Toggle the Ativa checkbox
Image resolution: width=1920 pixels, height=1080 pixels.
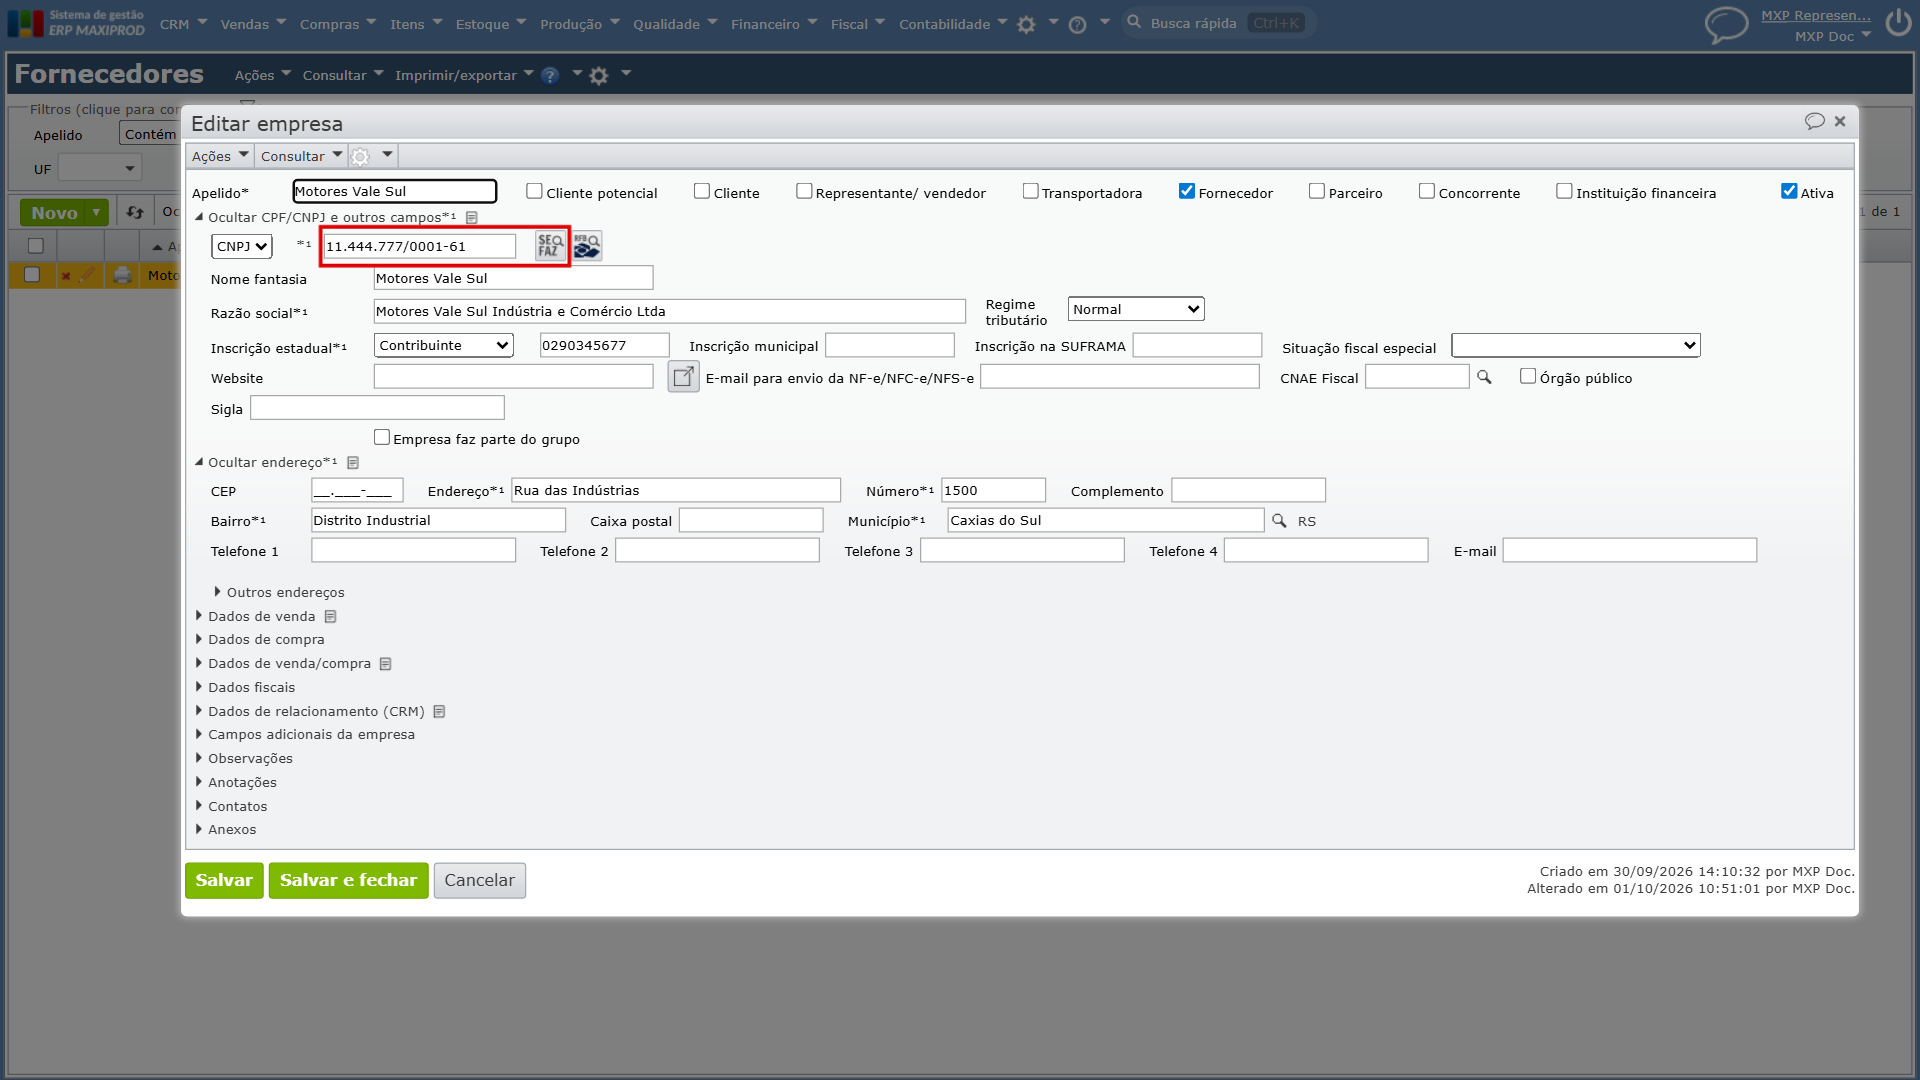click(x=1789, y=191)
